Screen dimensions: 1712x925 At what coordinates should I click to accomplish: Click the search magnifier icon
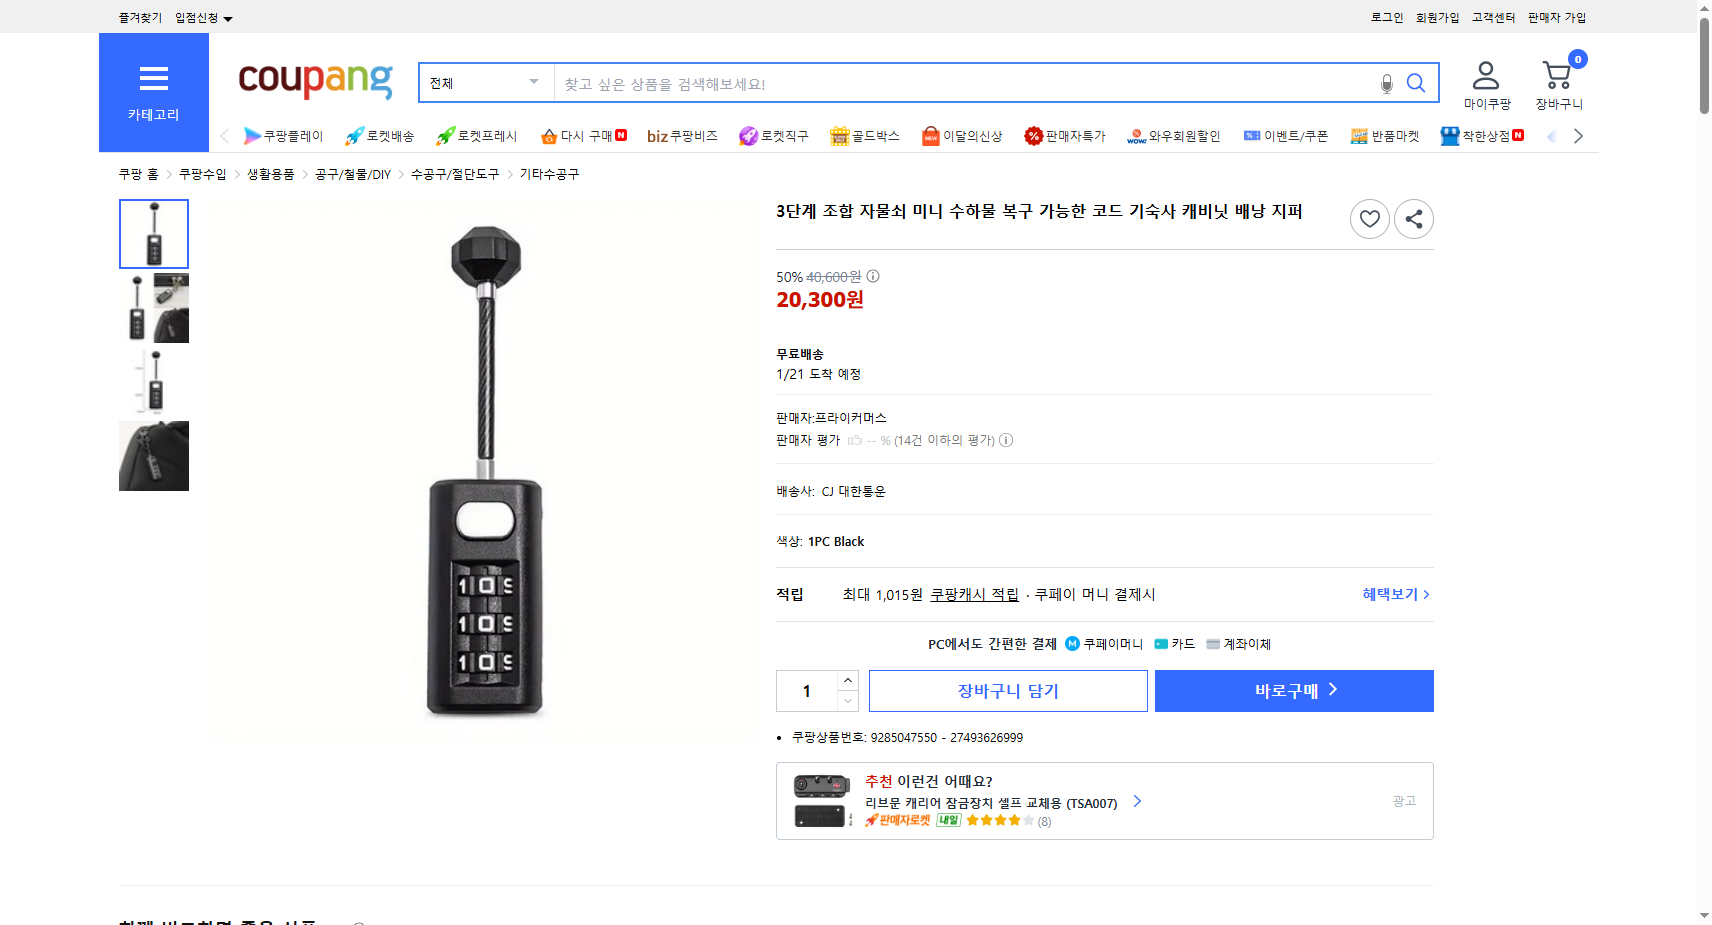click(1415, 83)
